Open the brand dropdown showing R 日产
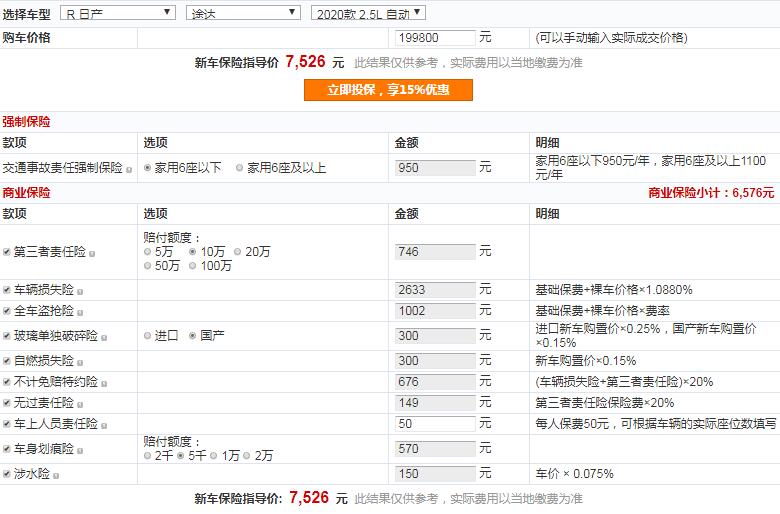The image size is (780, 514). click(117, 13)
